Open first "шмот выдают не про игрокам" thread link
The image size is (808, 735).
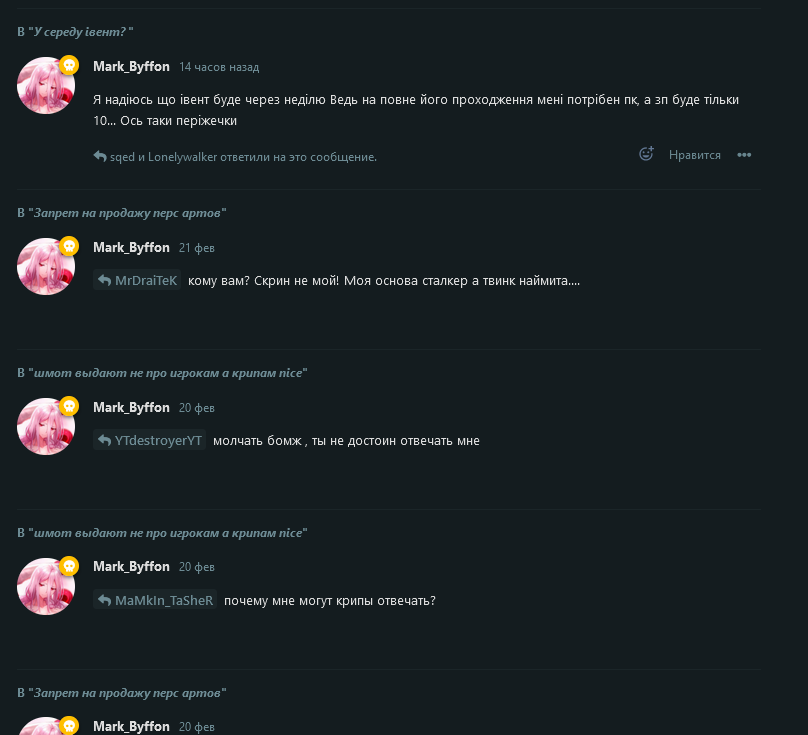pos(167,373)
